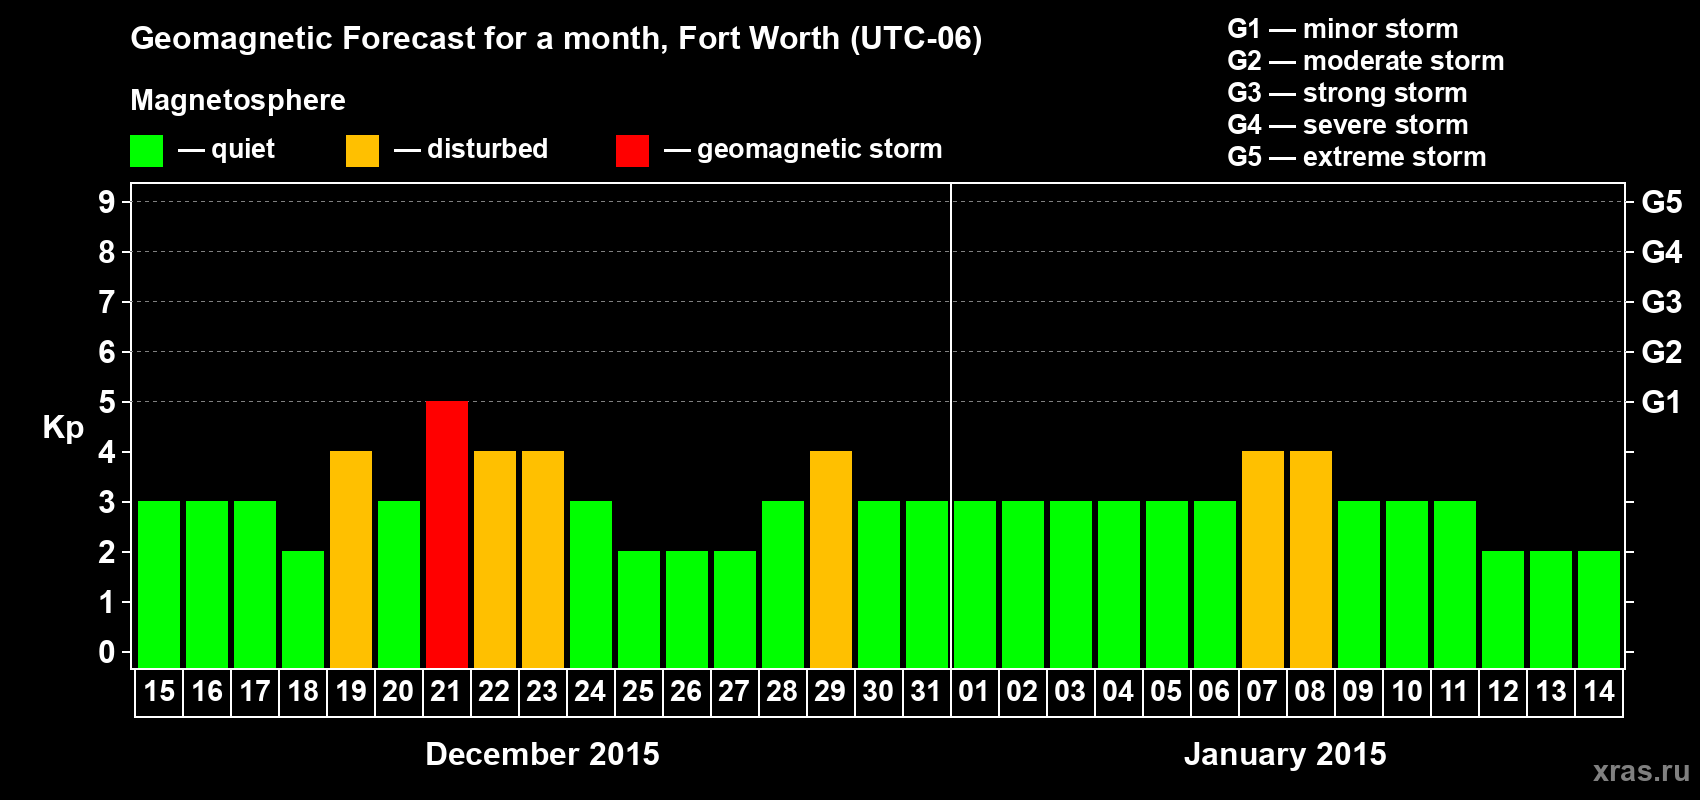Click date label 06 on the axis
1700x800 pixels.
(1214, 692)
